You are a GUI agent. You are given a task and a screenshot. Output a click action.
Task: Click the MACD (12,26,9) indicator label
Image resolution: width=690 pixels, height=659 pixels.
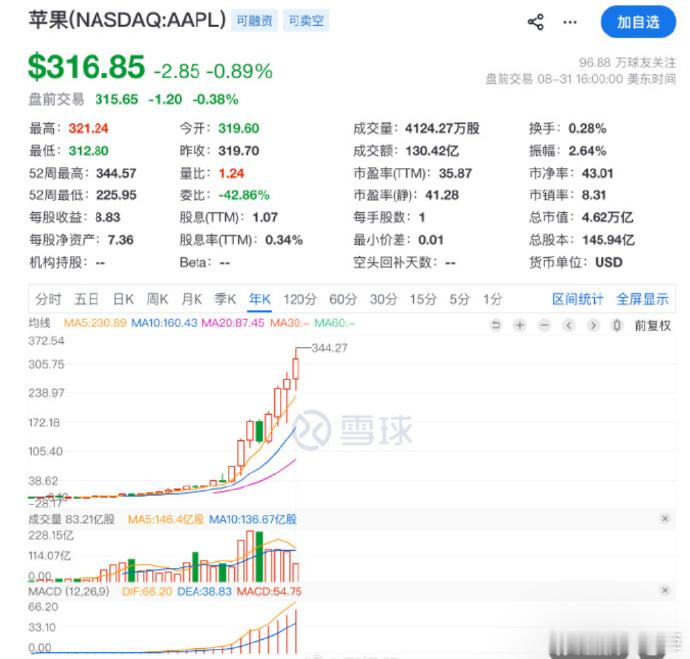69,591
